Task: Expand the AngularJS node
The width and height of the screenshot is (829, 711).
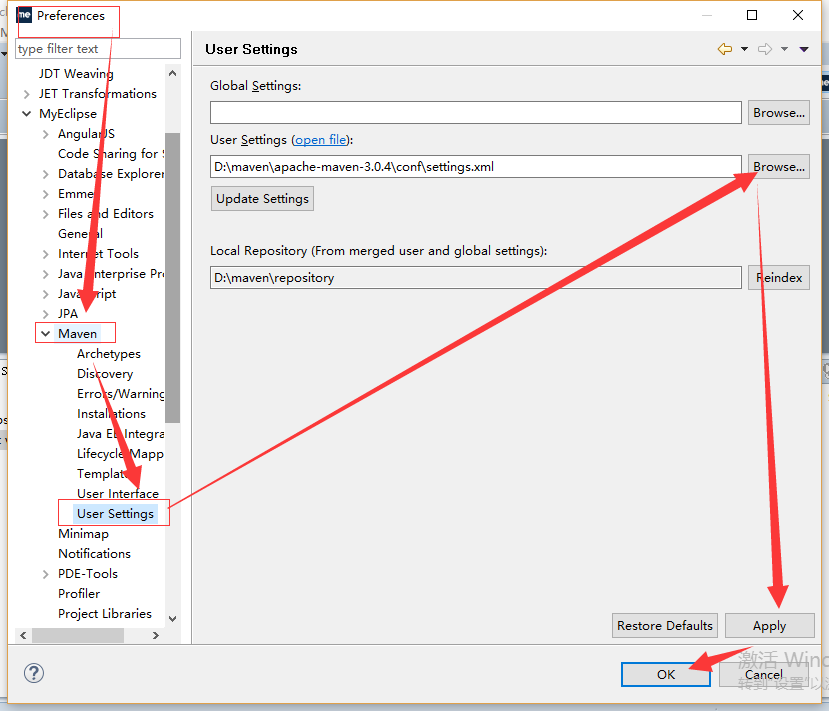Action: (x=45, y=134)
